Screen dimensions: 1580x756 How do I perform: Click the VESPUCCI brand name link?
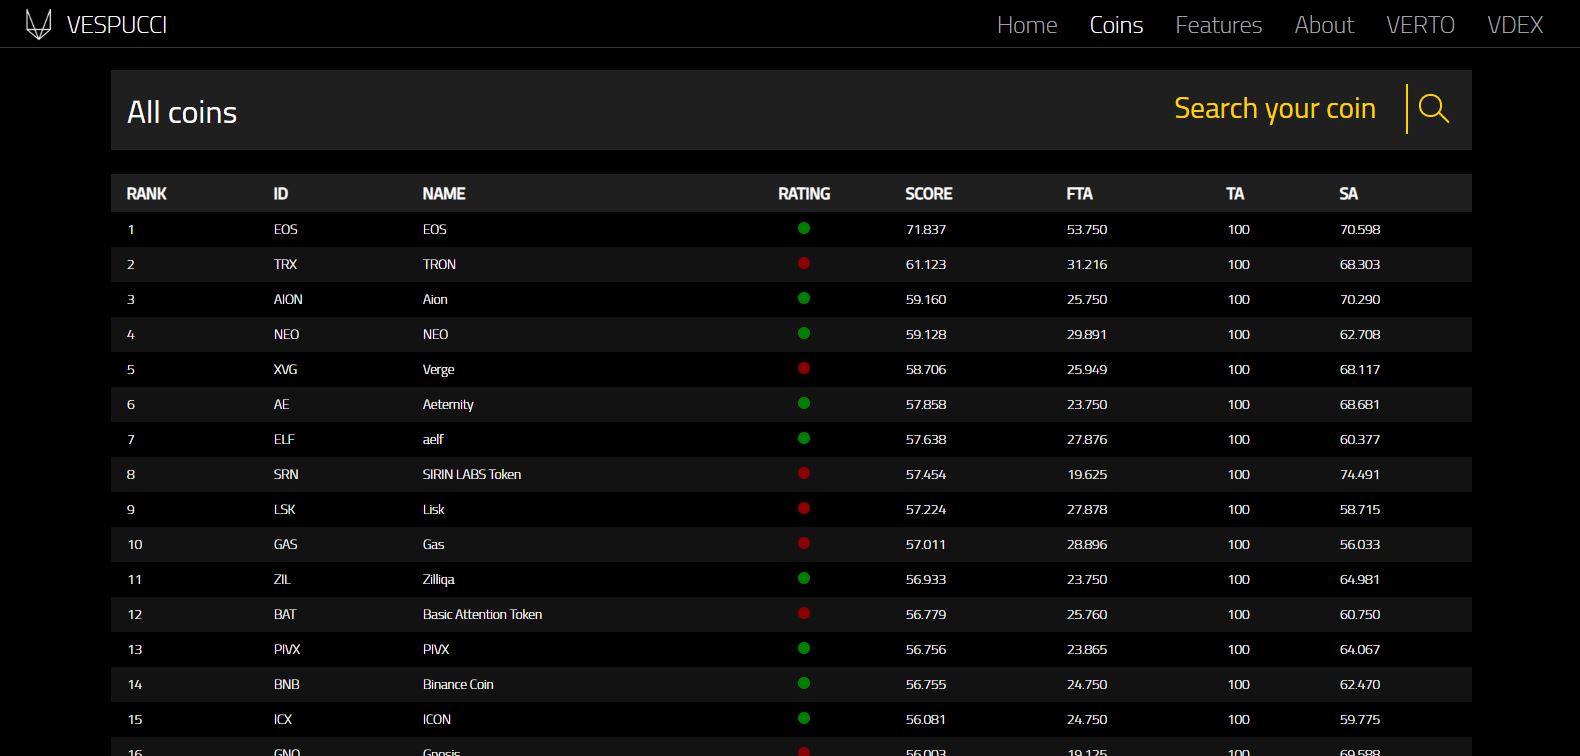[117, 25]
